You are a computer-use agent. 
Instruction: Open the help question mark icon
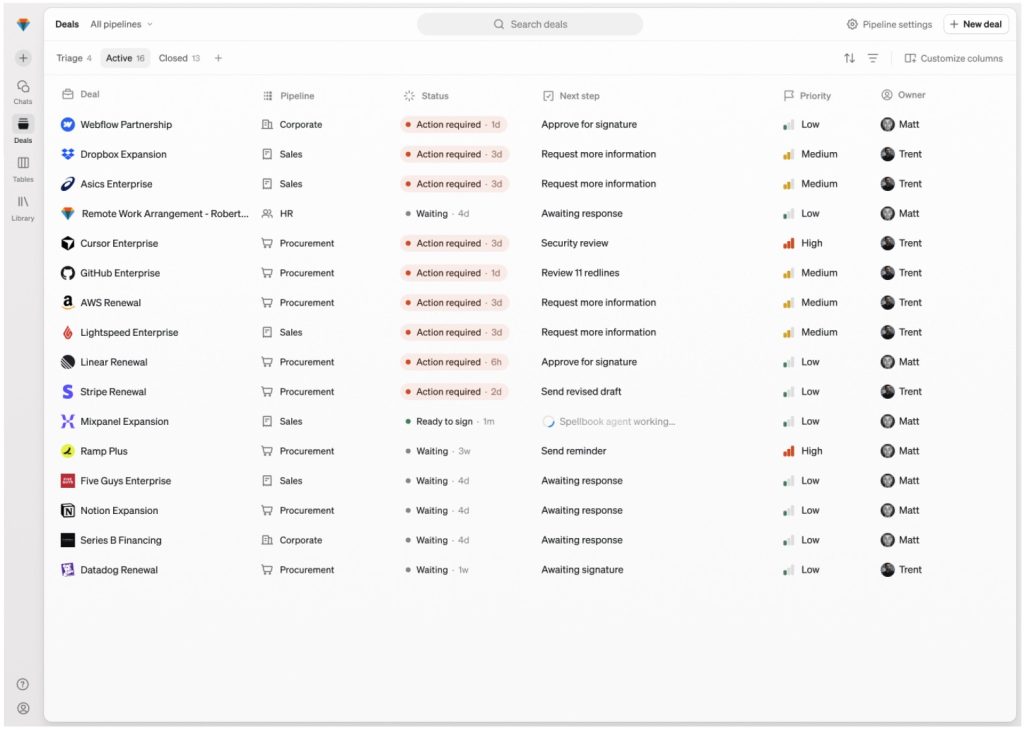(x=23, y=684)
